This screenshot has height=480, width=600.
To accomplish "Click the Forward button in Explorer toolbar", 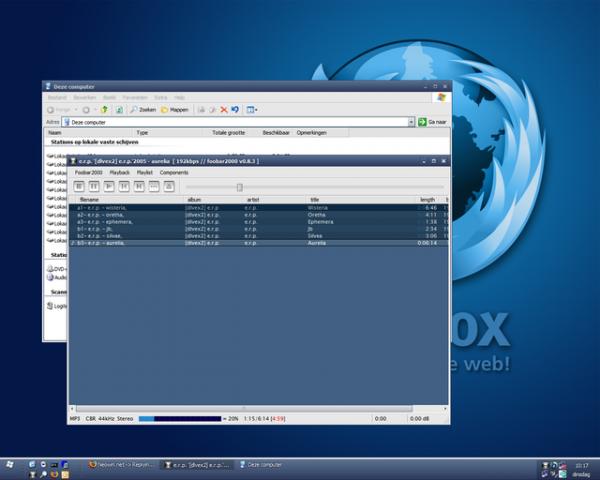I will pos(86,110).
